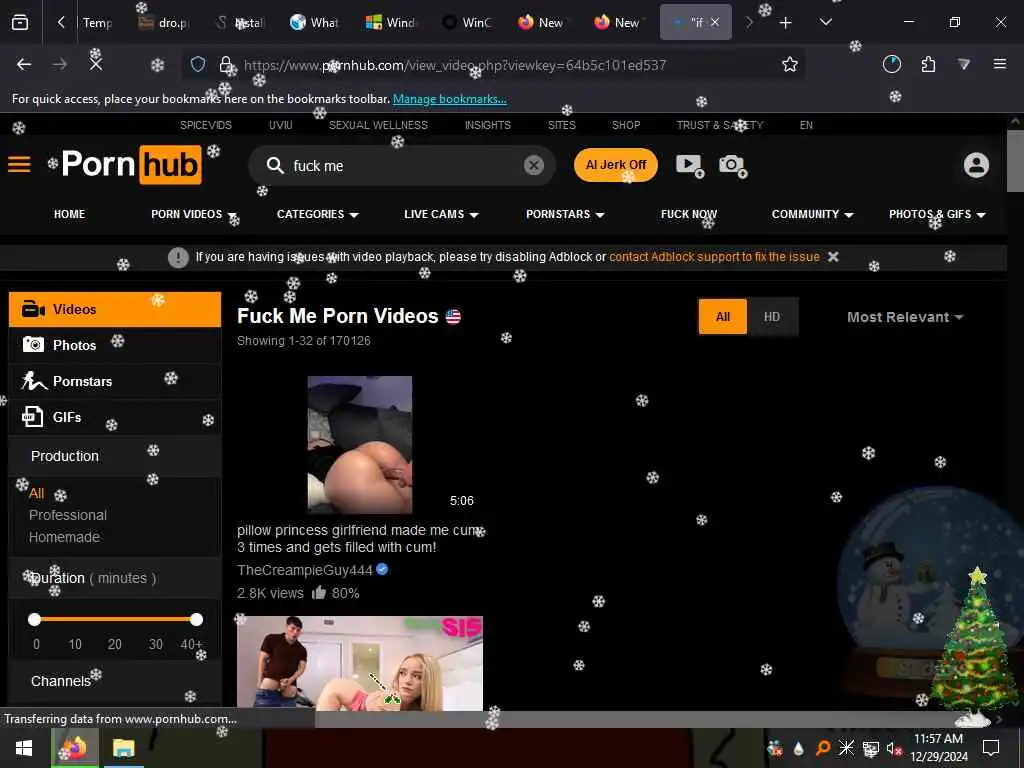The width and height of the screenshot is (1024, 768).
Task: Select All under Production
Action: (x=37, y=493)
